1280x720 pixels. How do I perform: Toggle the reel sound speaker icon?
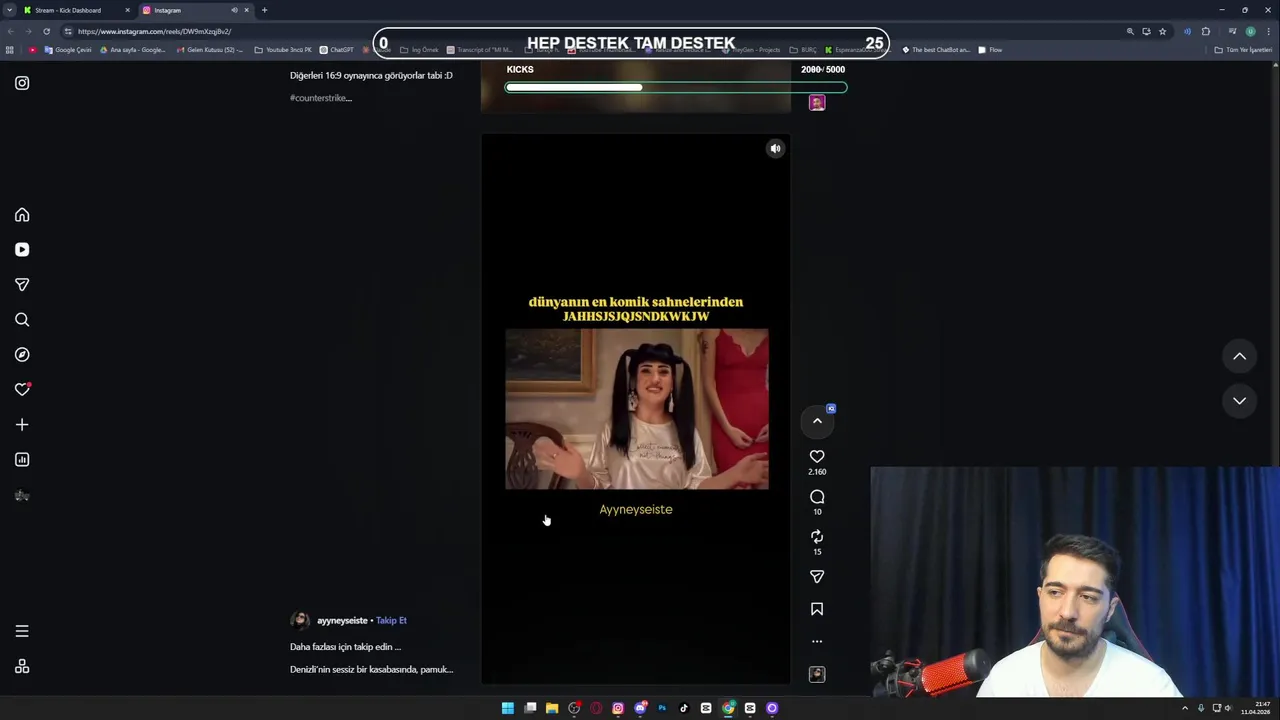coord(775,149)
